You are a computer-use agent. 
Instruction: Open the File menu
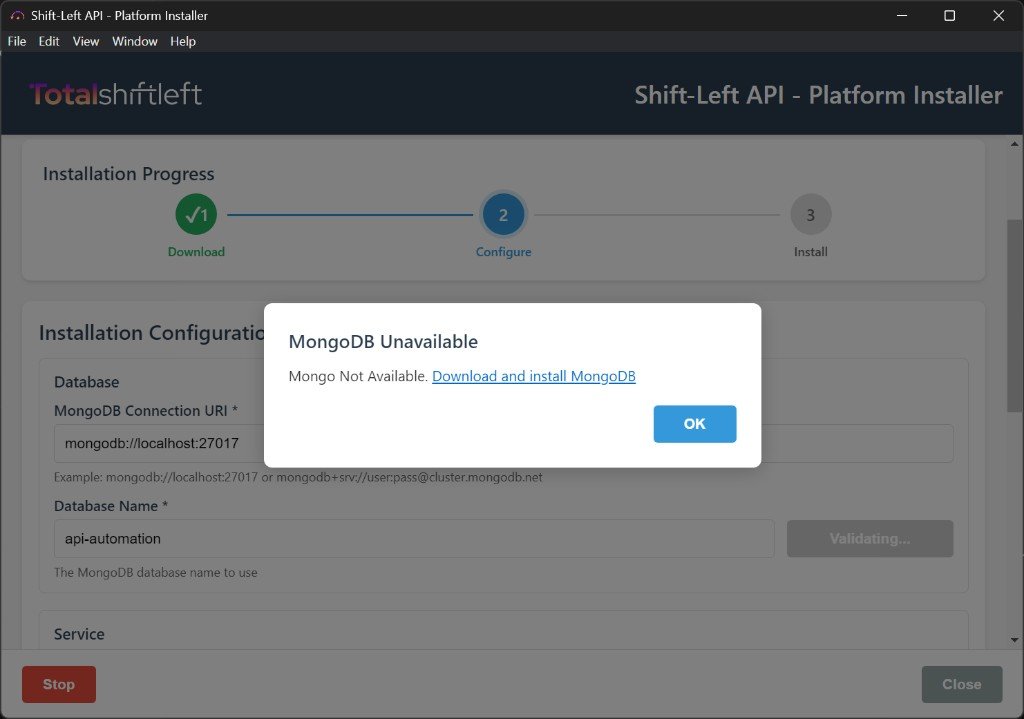point(16,41)
